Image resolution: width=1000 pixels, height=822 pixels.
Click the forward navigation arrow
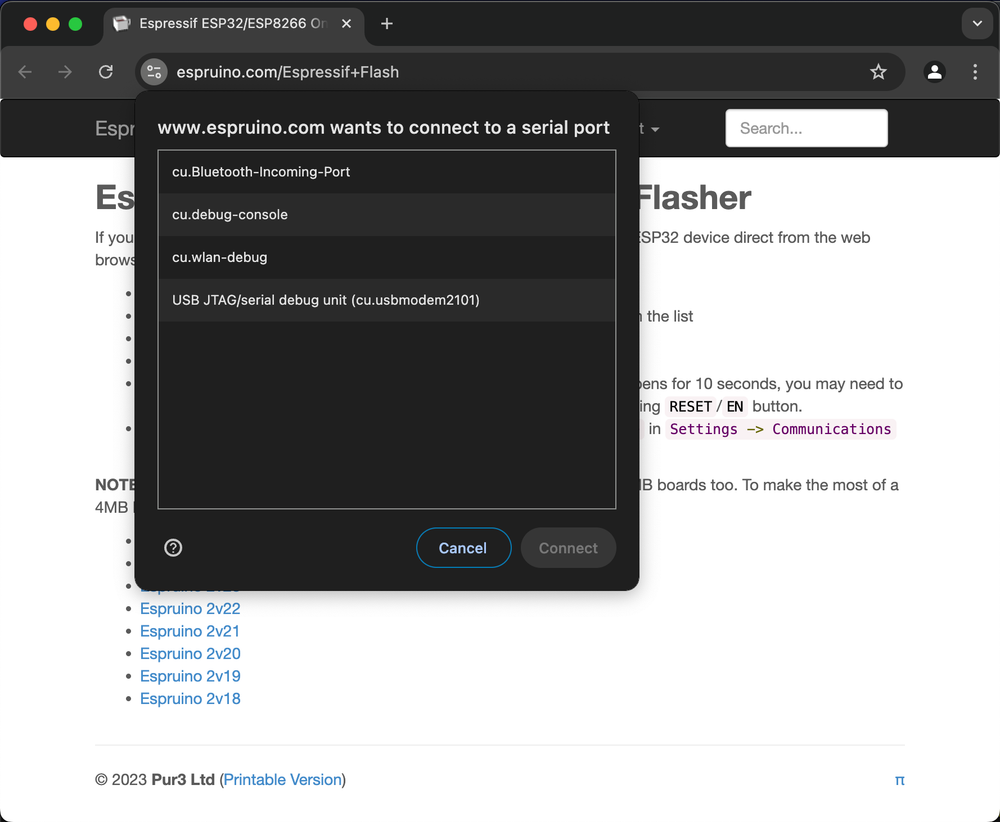(65, 72)
